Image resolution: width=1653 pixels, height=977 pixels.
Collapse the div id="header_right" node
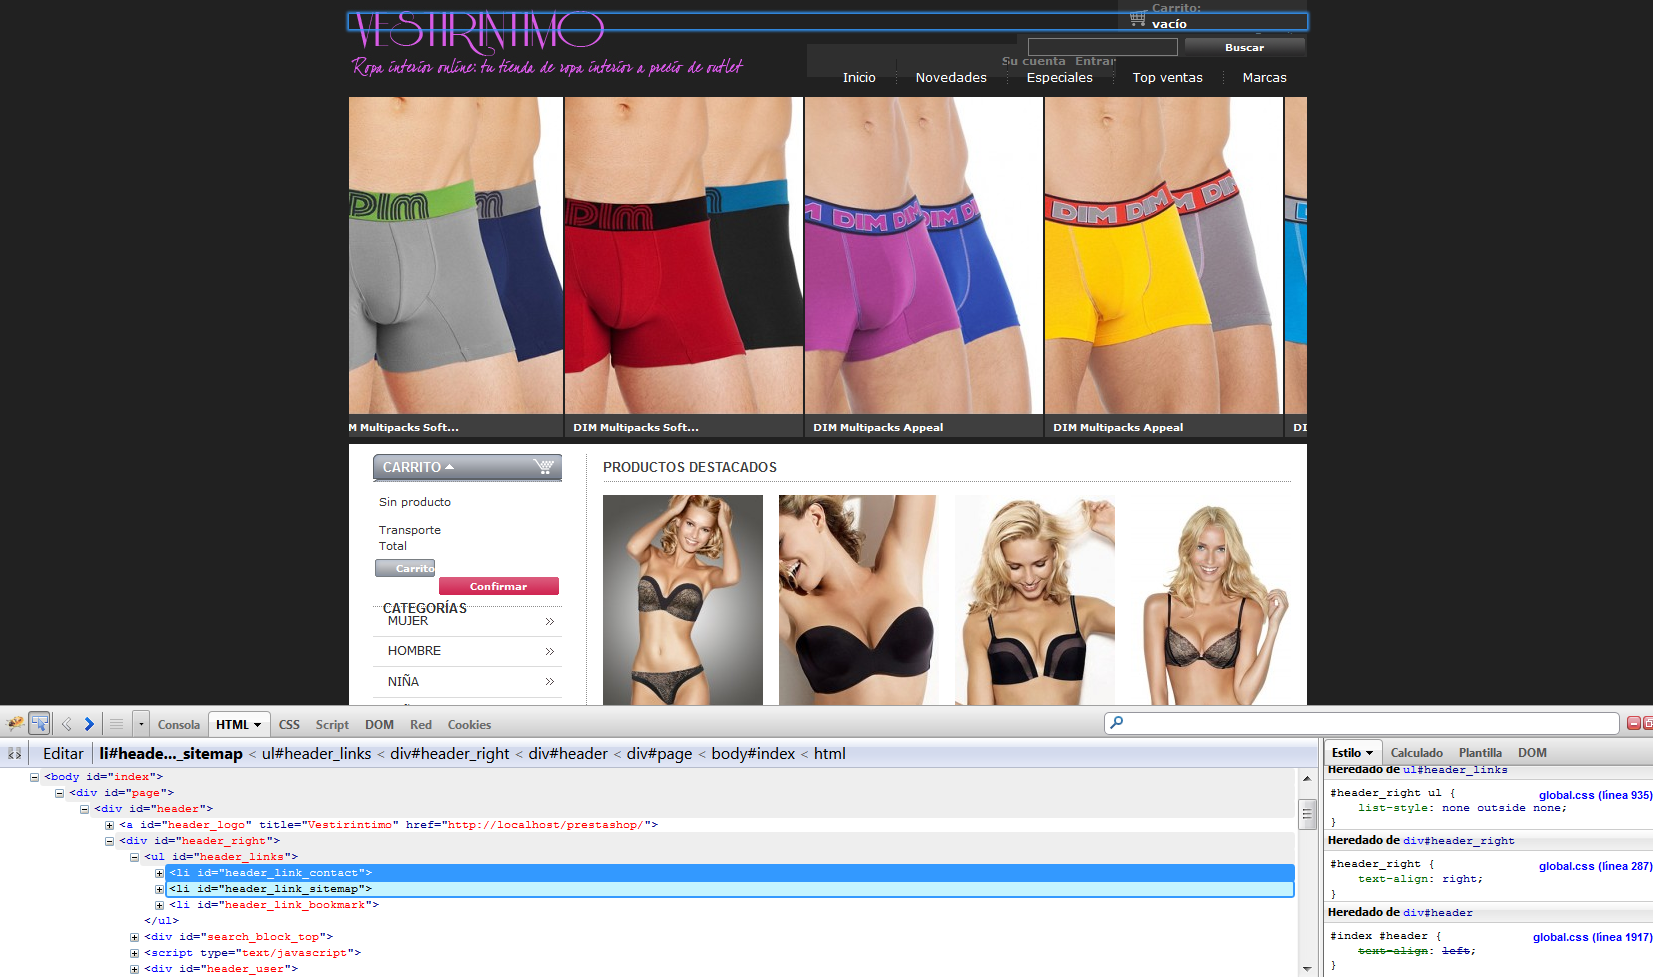click(109, 841)
